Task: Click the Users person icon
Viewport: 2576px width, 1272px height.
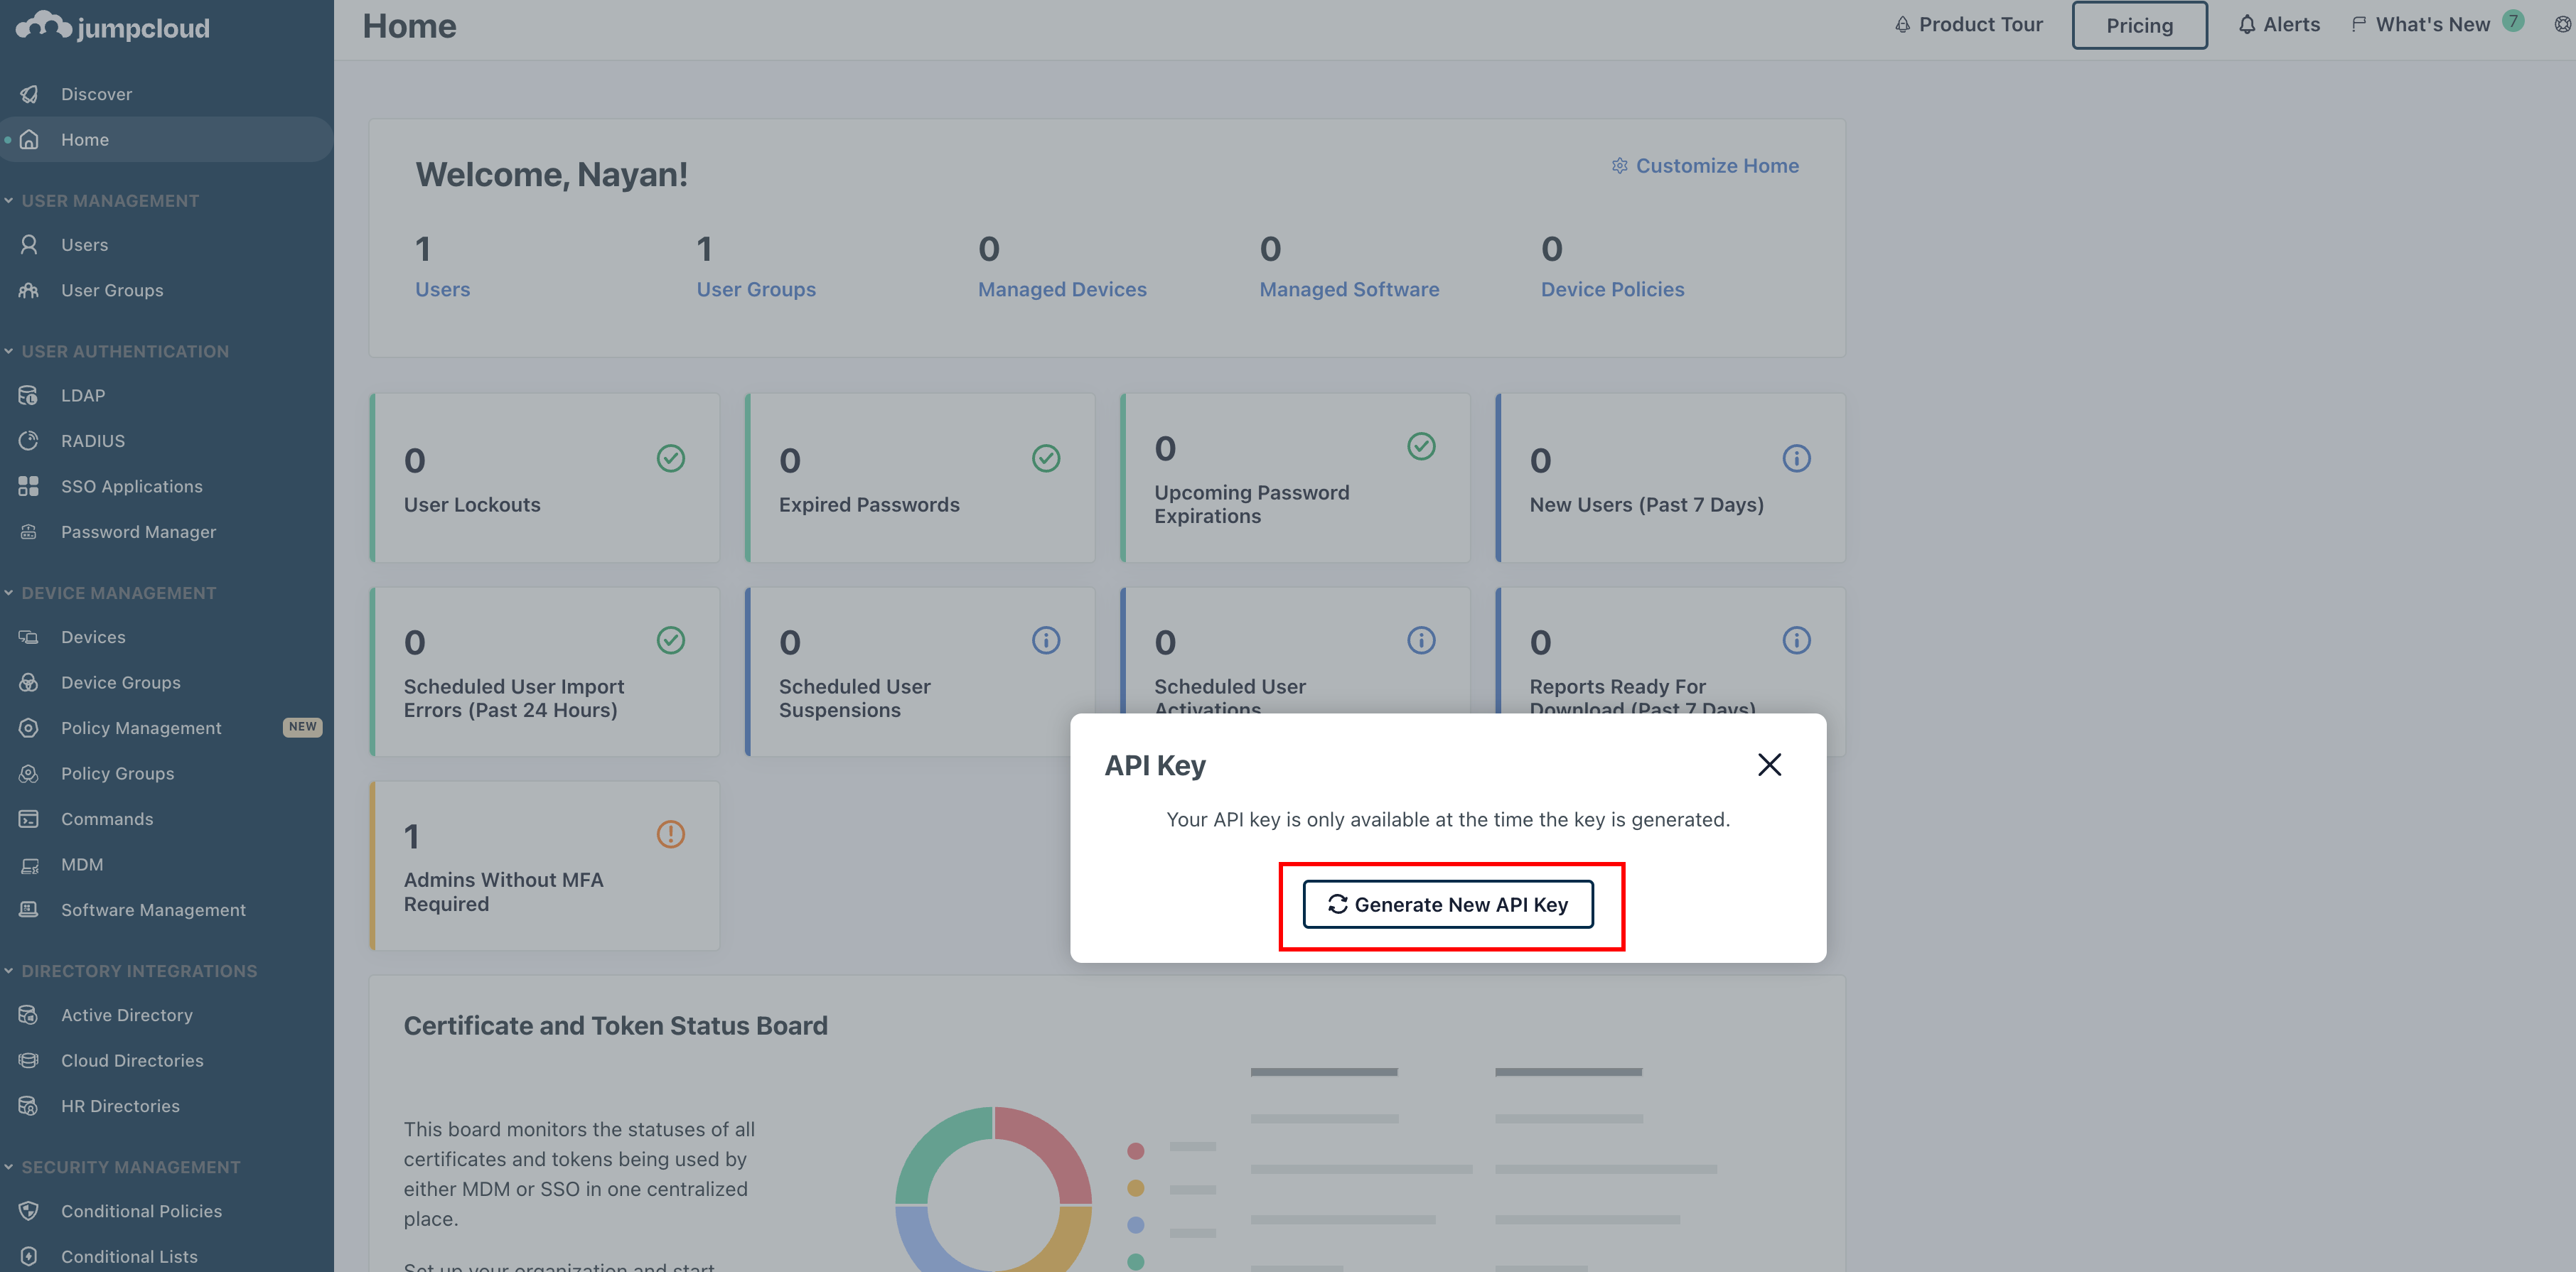Action: click(x=29, y=244)
